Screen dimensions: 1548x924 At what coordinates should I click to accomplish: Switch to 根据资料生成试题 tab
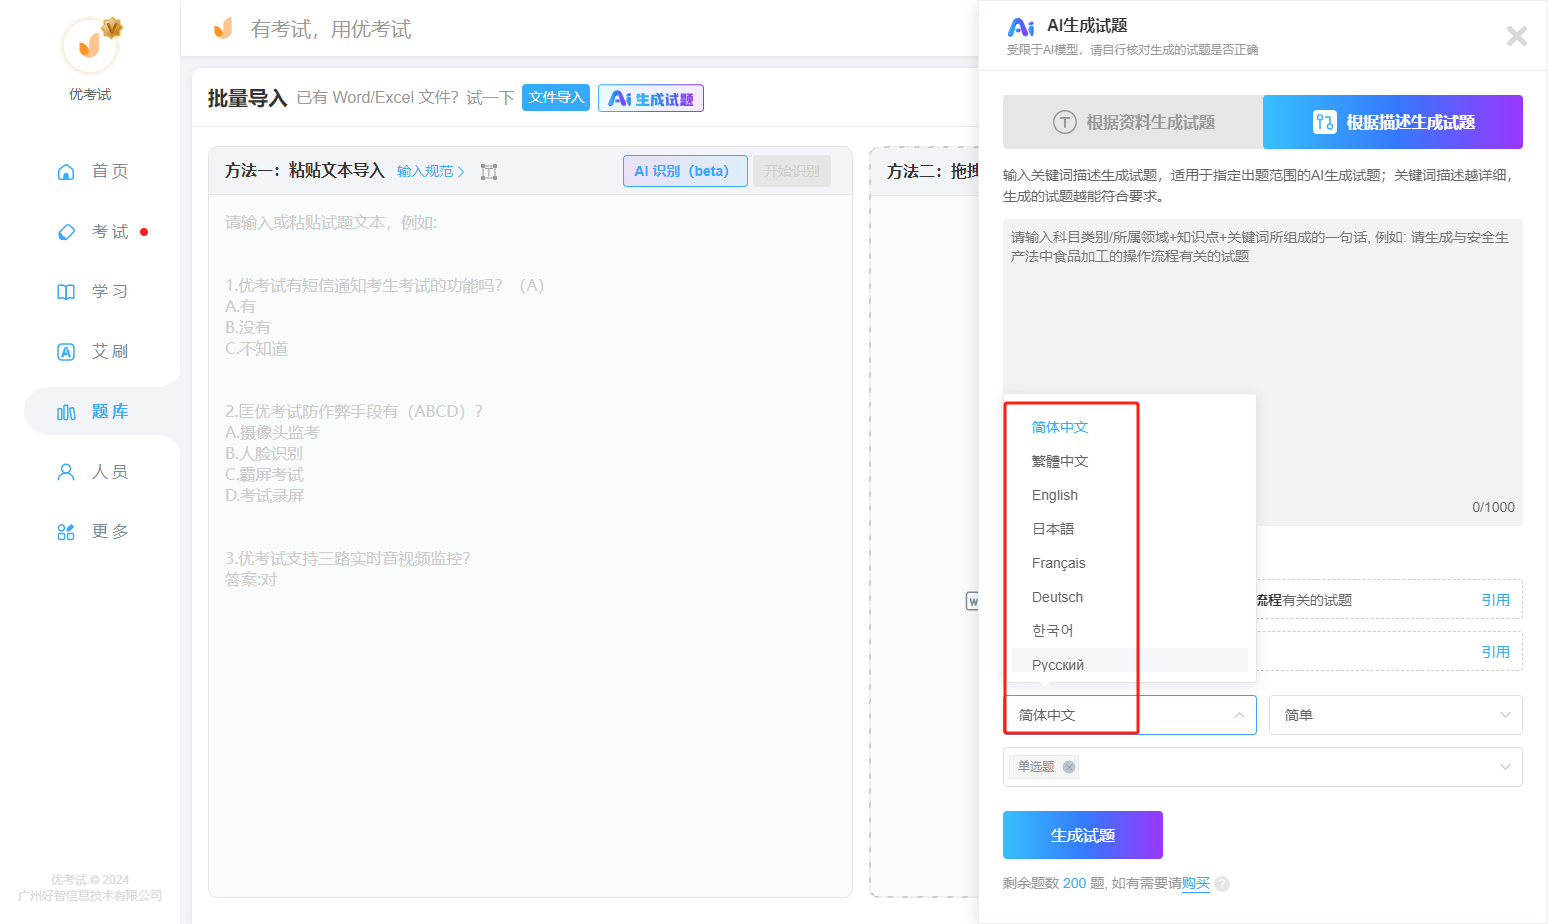point(1133,122)
